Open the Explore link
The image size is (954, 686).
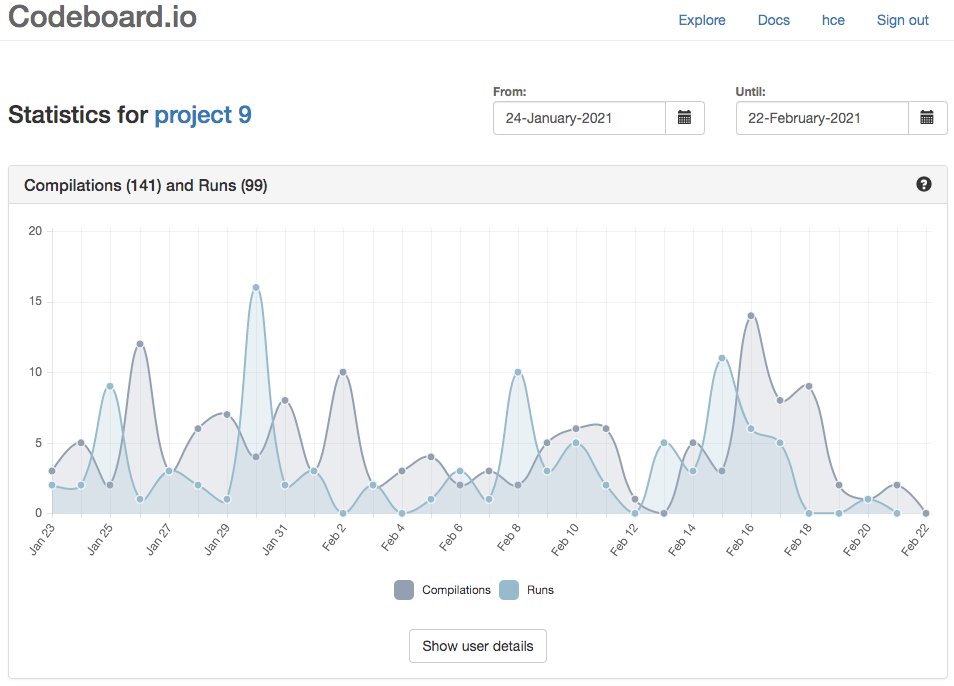[702, 20]
